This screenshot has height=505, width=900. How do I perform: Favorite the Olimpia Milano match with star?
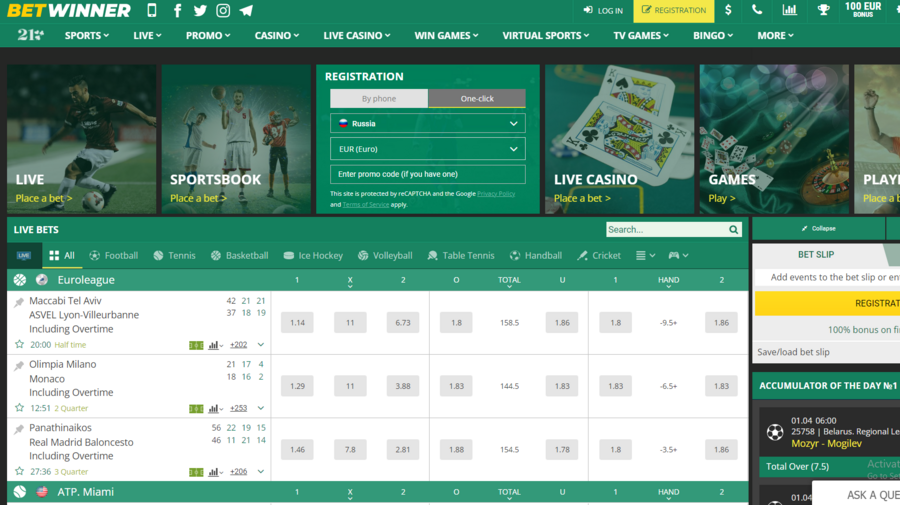point(19,408)
